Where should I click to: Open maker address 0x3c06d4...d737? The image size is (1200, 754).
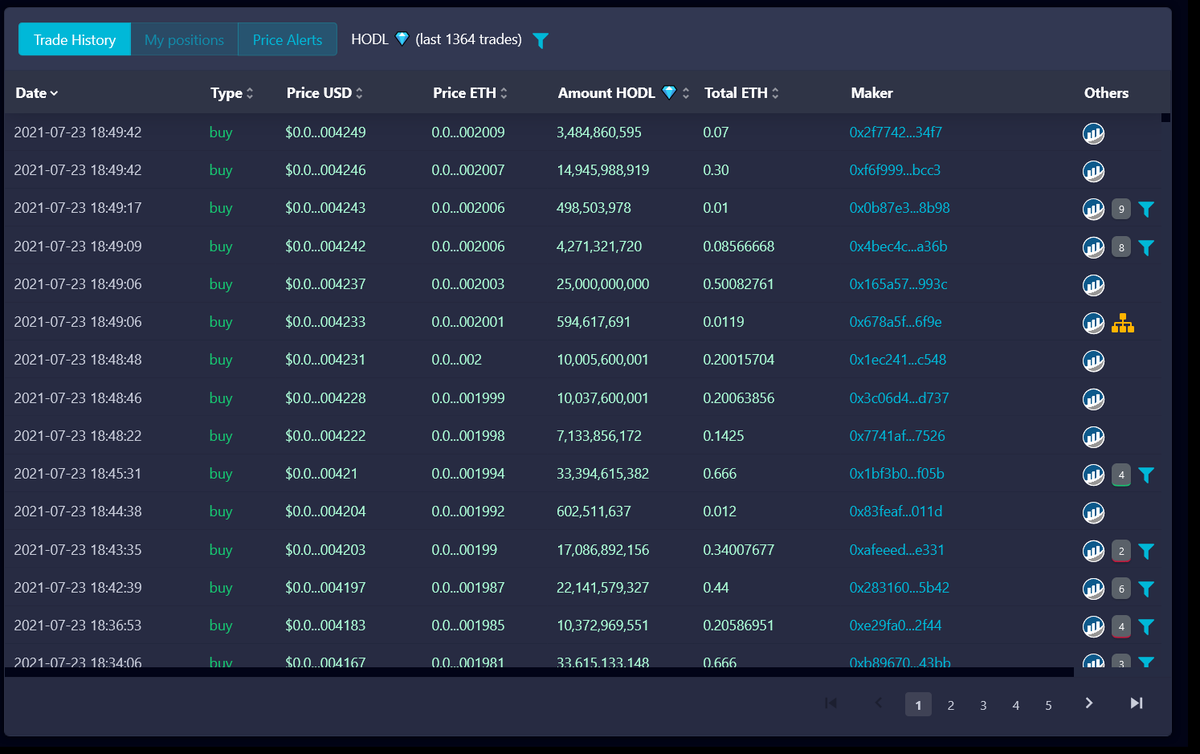coord(899,398)
